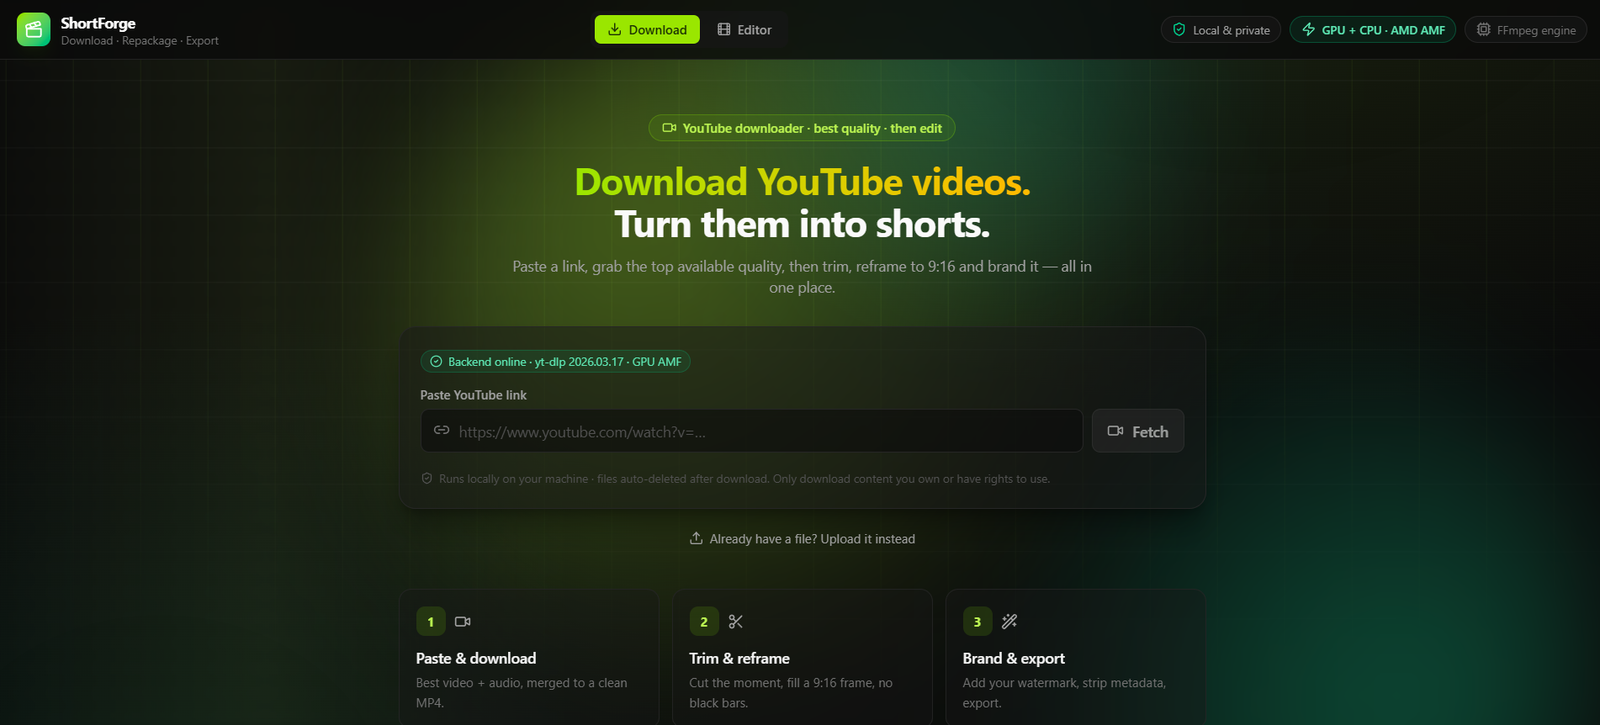Click the Fetch button
Image resolution: width=1600 pixels, height=725 pixels.
[1138, 431]
